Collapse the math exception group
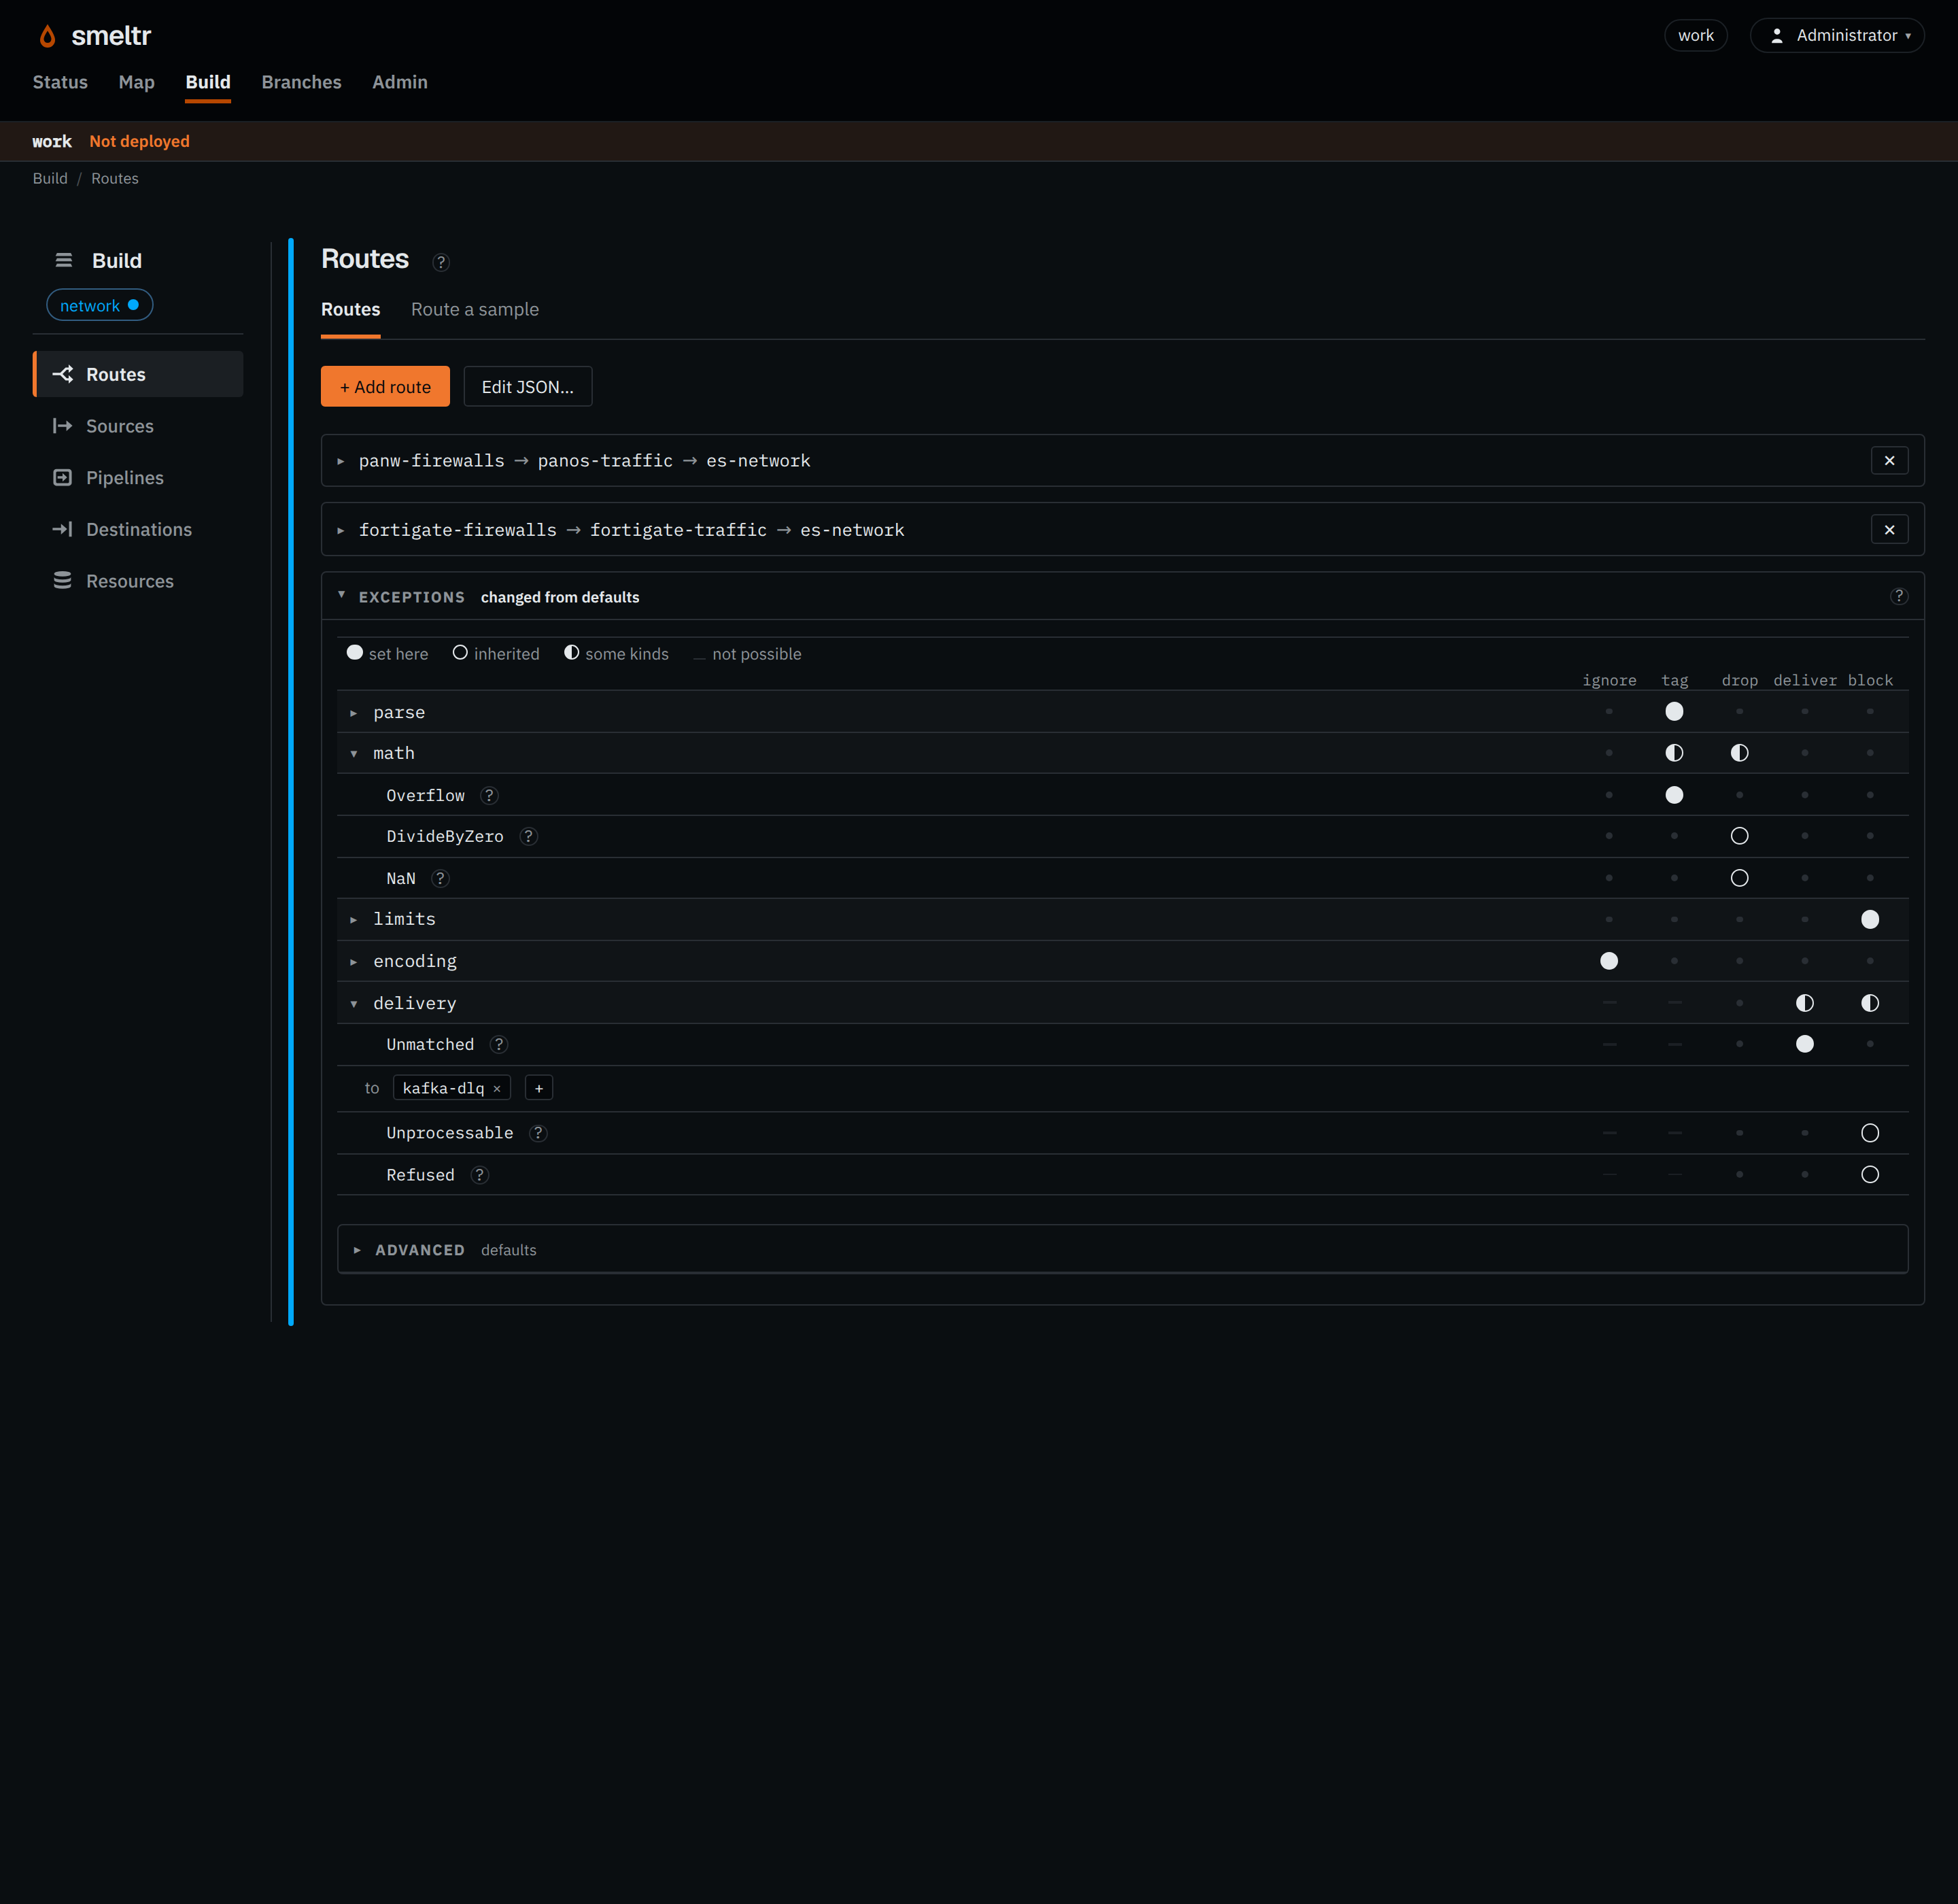The height and width of the screenshot is (1904, 1958). 354,754
